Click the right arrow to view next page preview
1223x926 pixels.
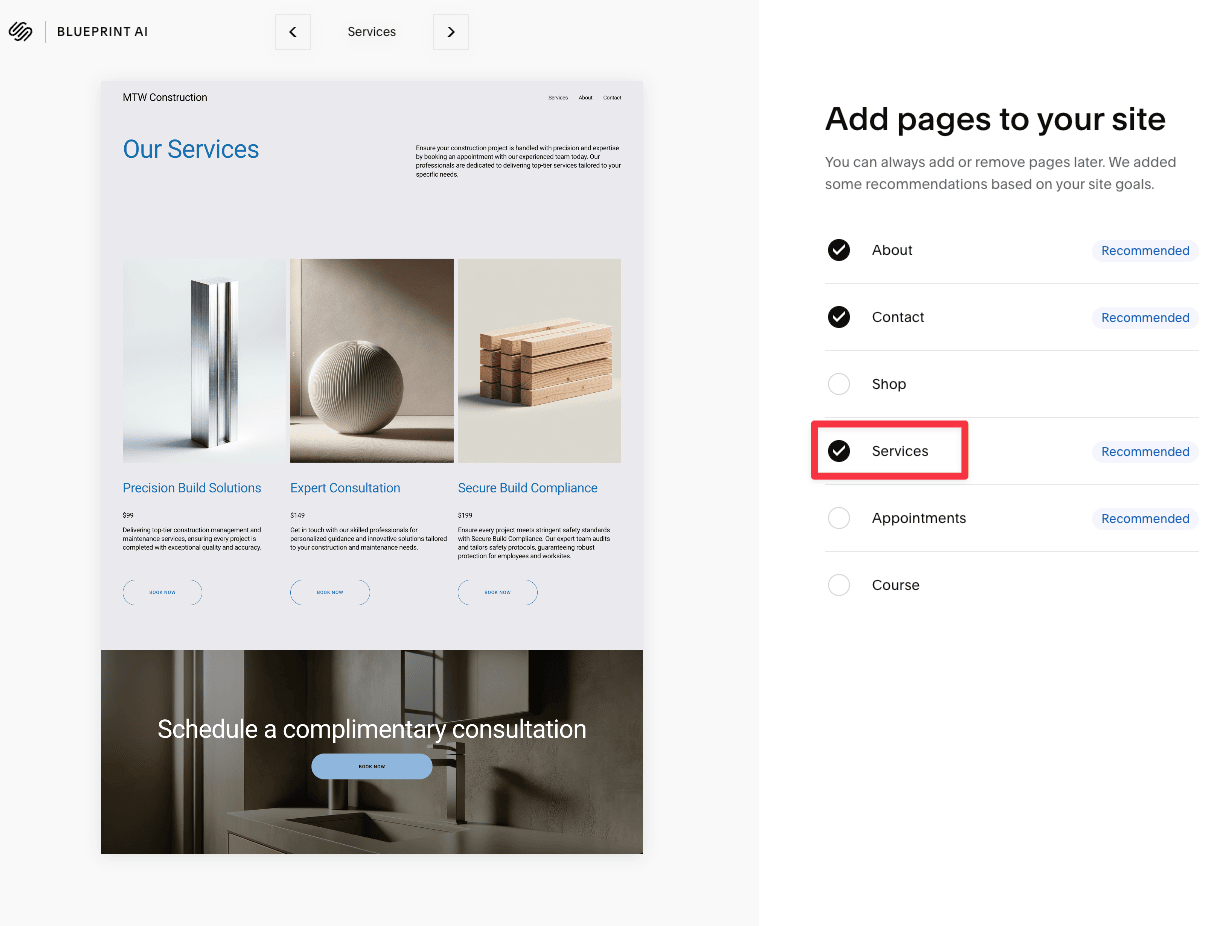pyautogui.click(x=450, y=31)
